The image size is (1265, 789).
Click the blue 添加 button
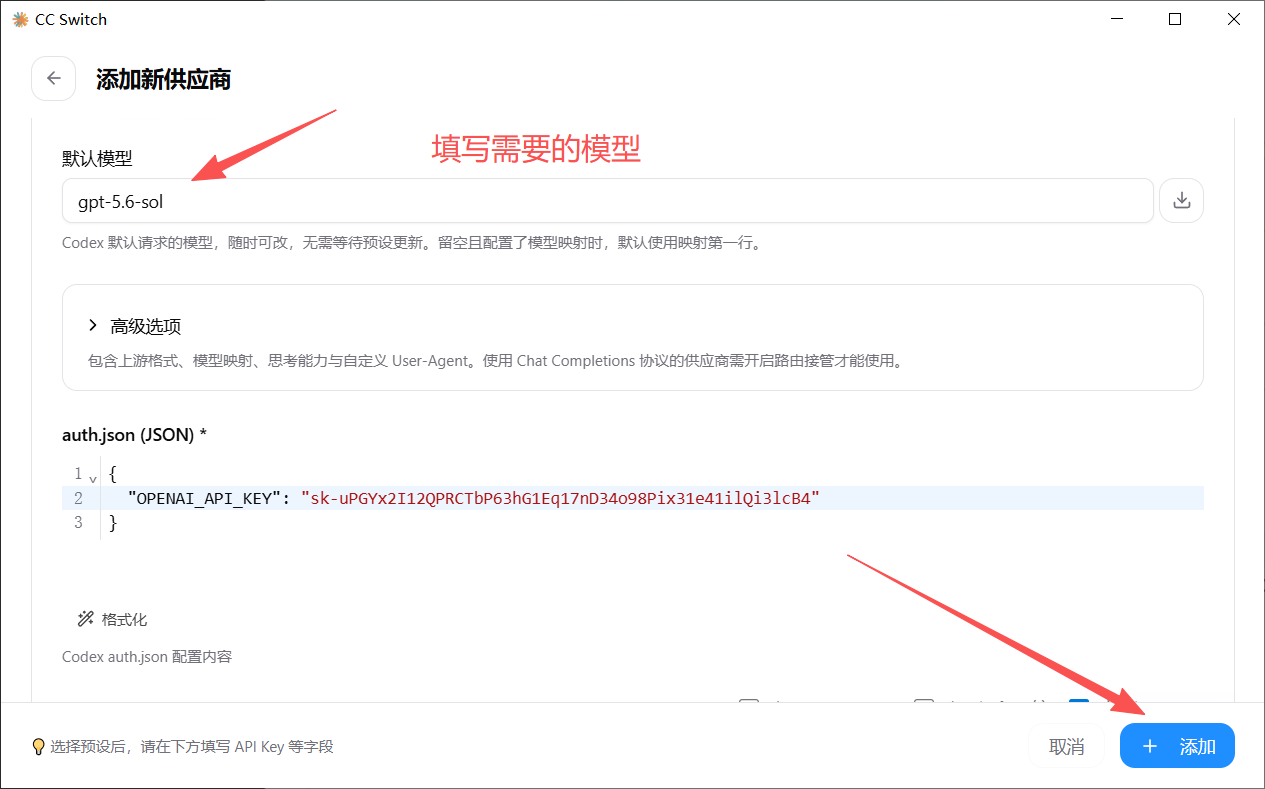click(1177, 746)
